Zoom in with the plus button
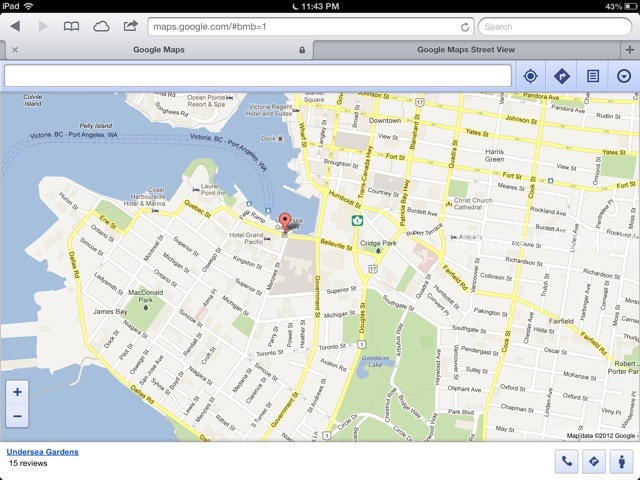The height and width of the screenshot is (480, 640). pyautogui.click(x=17, y=392)
